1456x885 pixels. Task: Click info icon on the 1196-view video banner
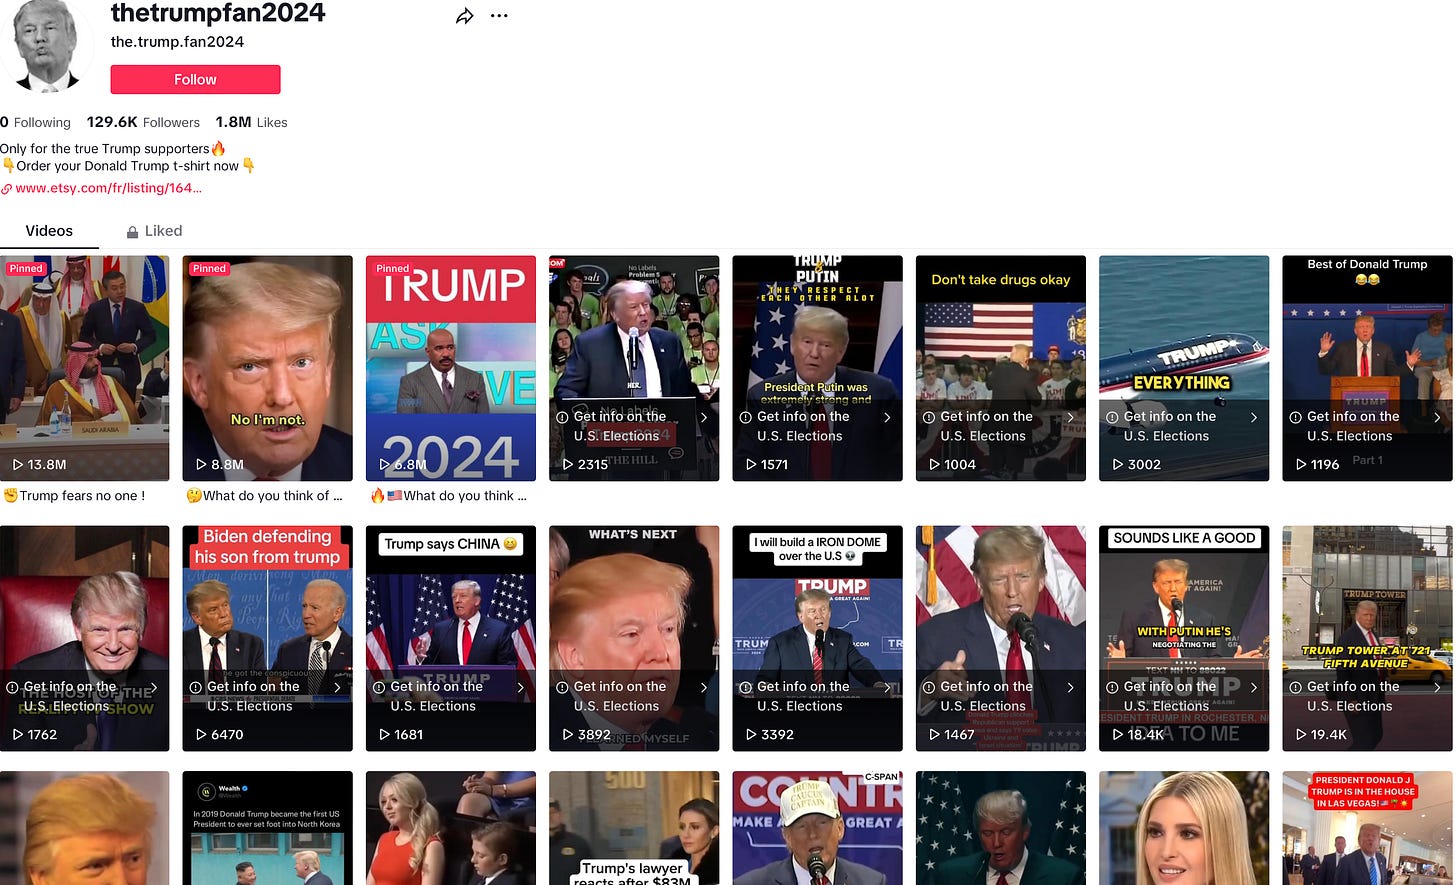(1296, 418)
